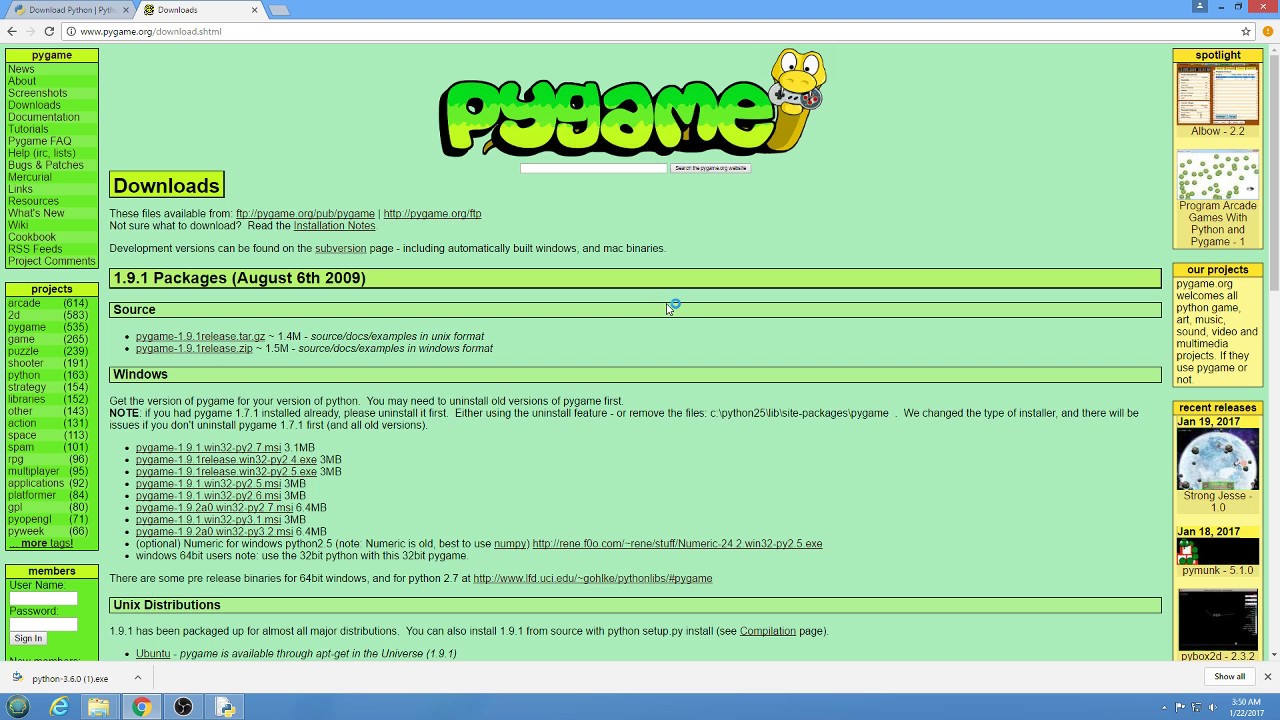
Task: Click the pygame site search field
Action: [x=593, y=168]
